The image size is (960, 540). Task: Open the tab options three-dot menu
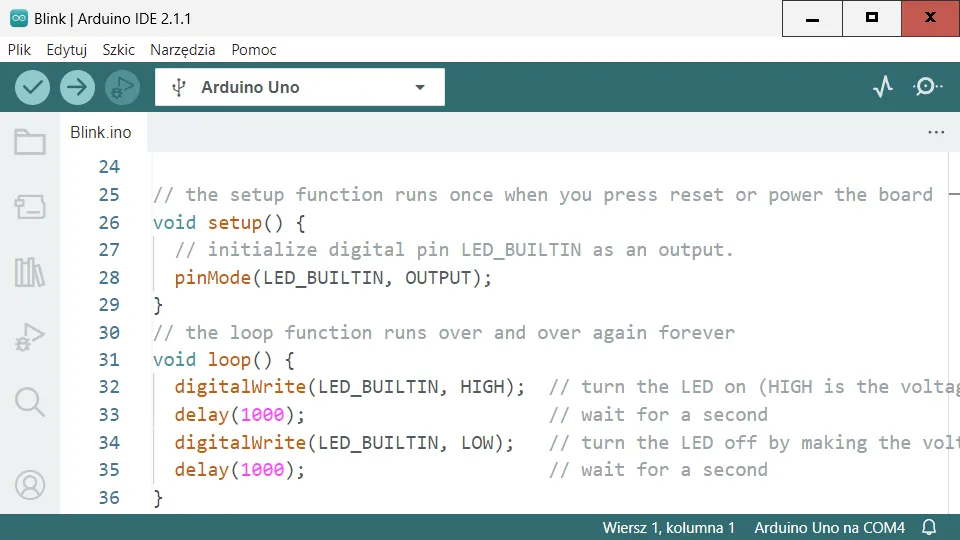click(936, 132)
